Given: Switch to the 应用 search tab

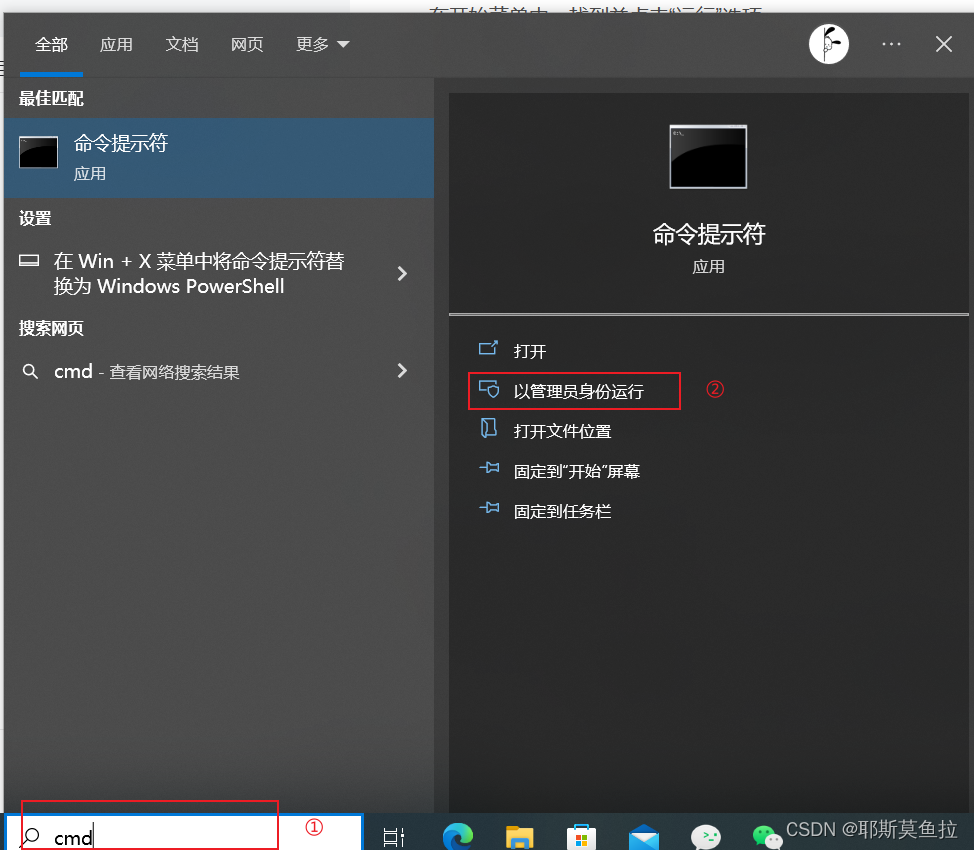Looking at the screenshot, I should tap(116, 45).
